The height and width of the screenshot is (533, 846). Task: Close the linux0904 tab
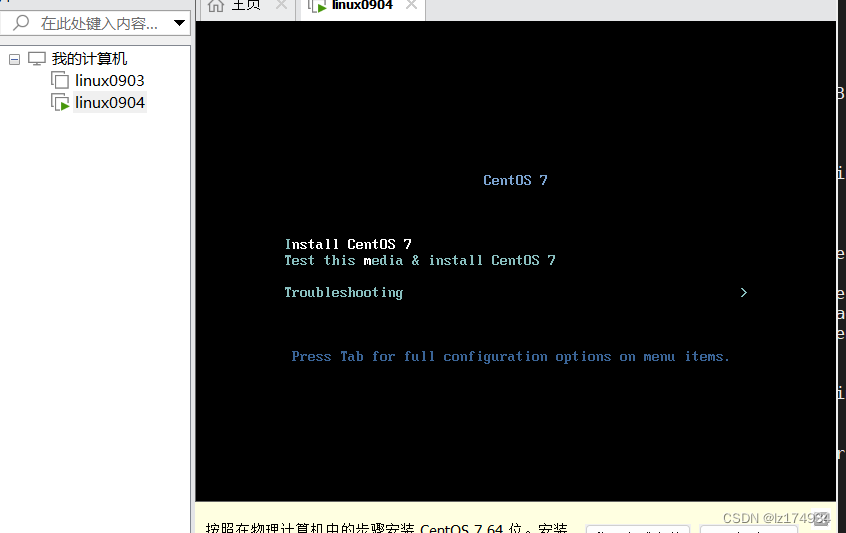(x=411, y=5)
